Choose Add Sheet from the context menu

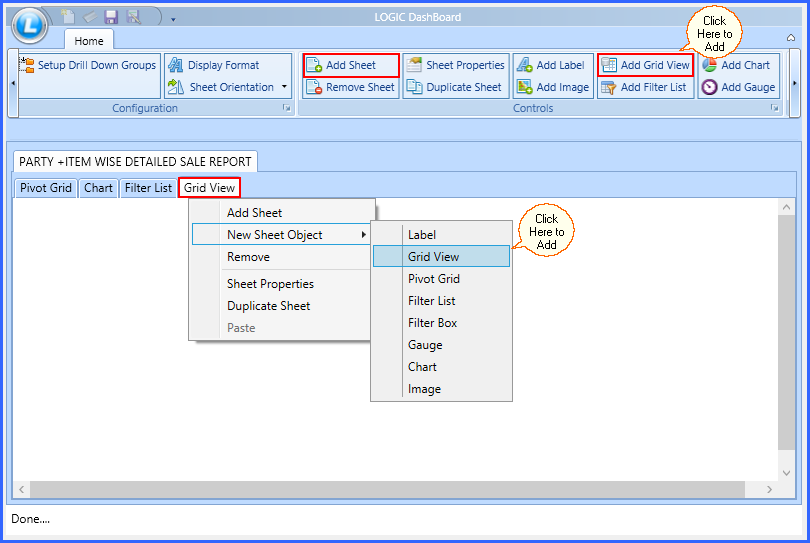pos(282,212)
